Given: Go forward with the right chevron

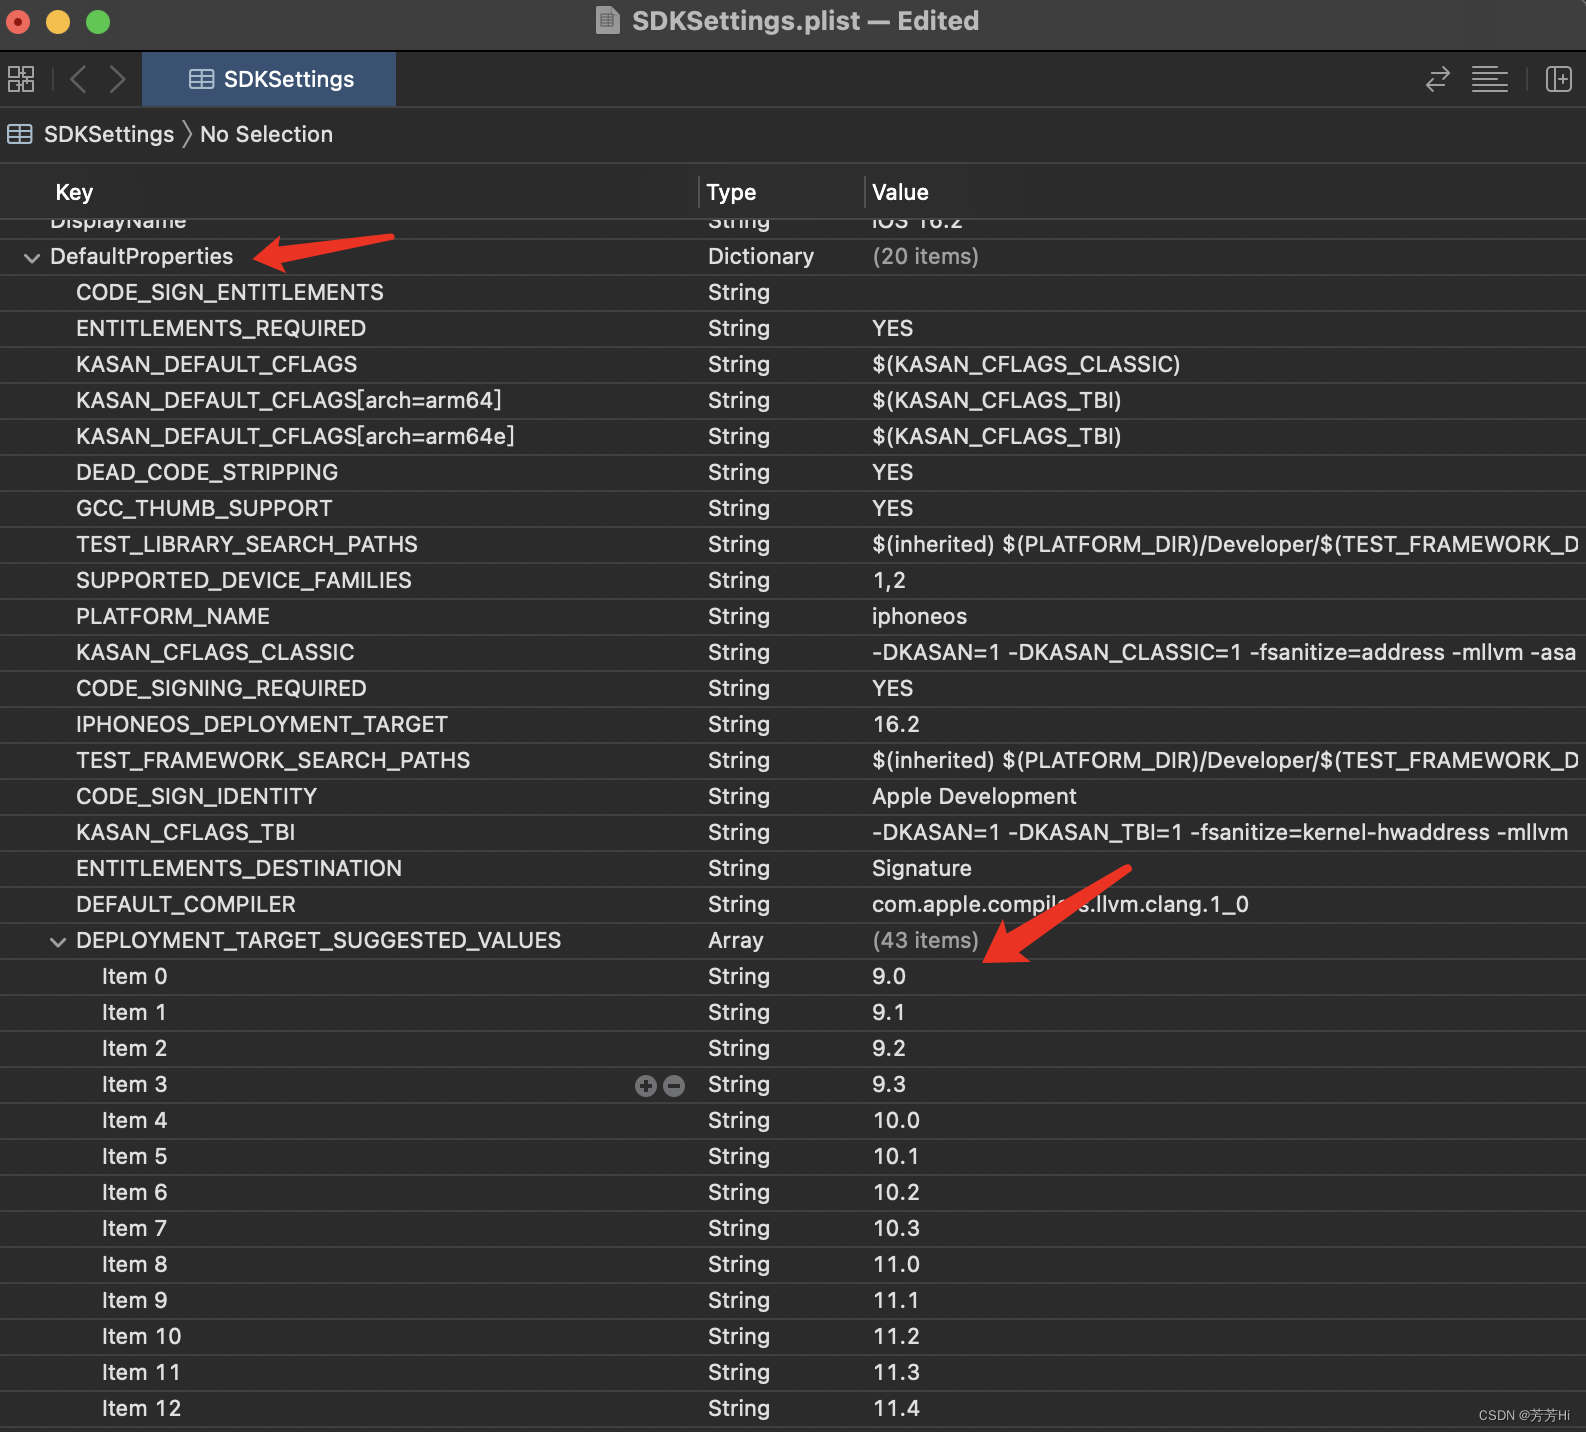Looking at the screenshot, I should click(x=117, y=79).
